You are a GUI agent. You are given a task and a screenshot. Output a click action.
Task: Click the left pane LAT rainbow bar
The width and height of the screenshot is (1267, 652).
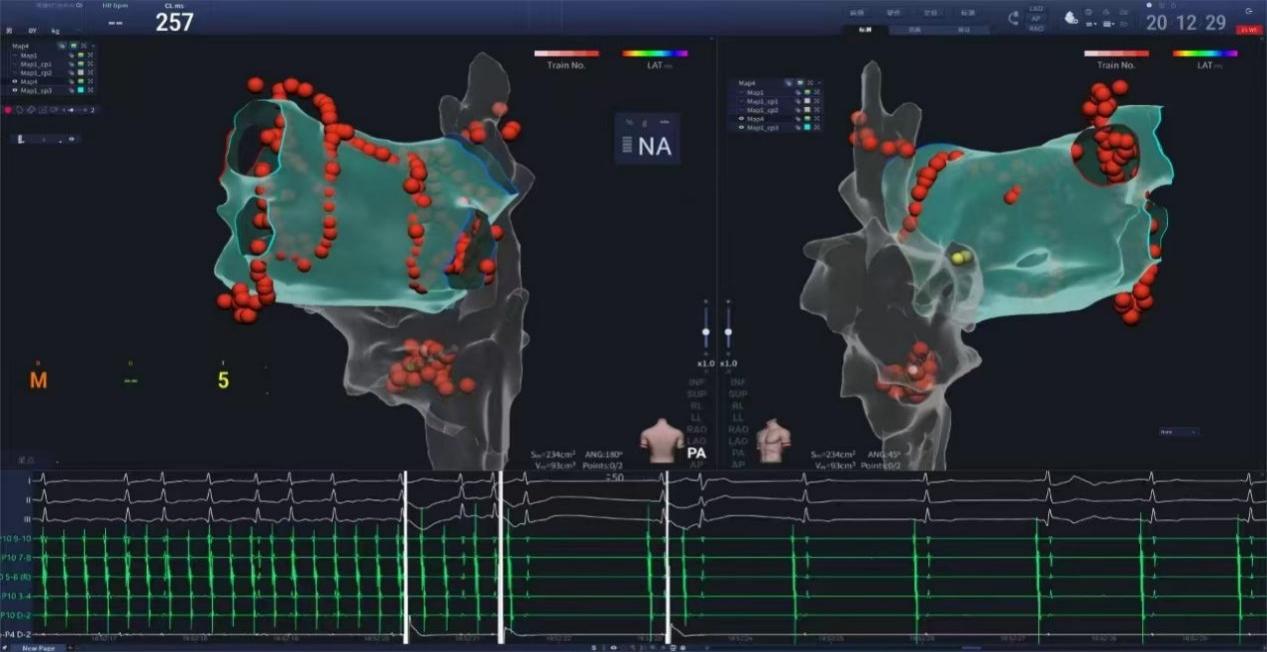pos(655,53)
